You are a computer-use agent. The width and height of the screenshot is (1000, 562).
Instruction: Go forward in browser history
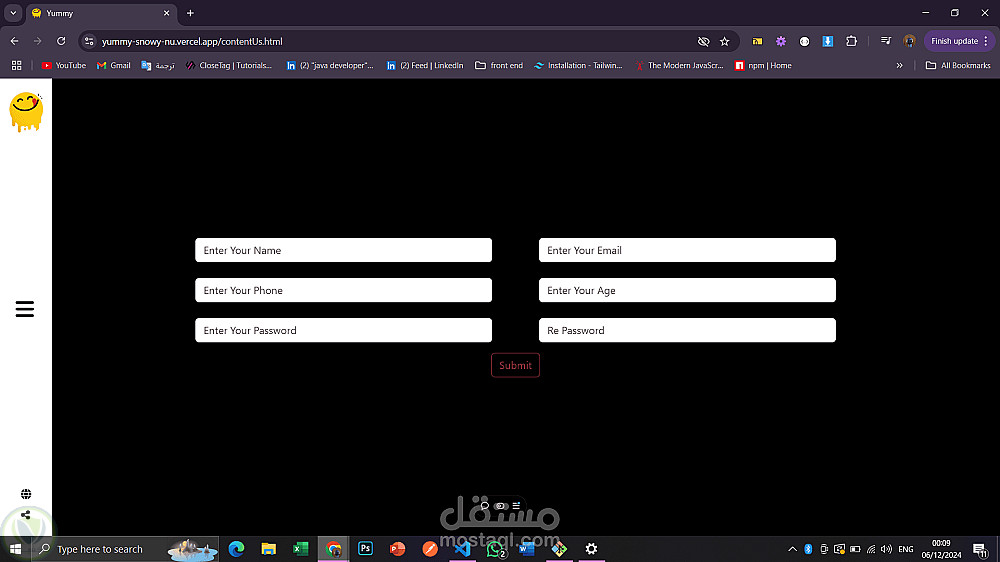(38, 41)
